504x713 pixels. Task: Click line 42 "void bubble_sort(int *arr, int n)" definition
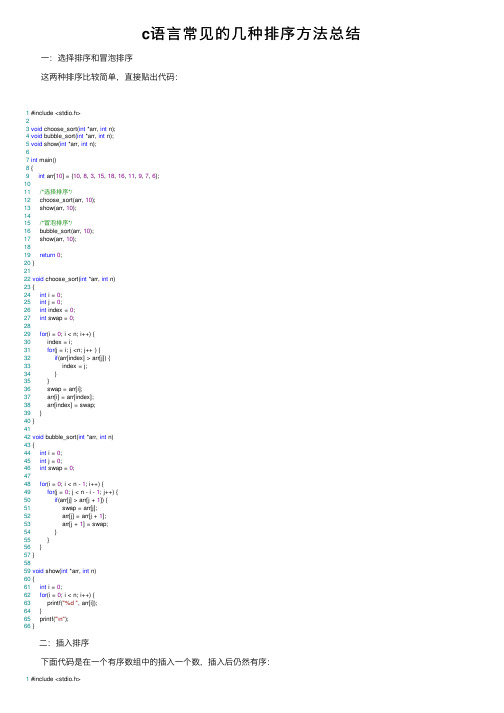(x=73, y=437)
